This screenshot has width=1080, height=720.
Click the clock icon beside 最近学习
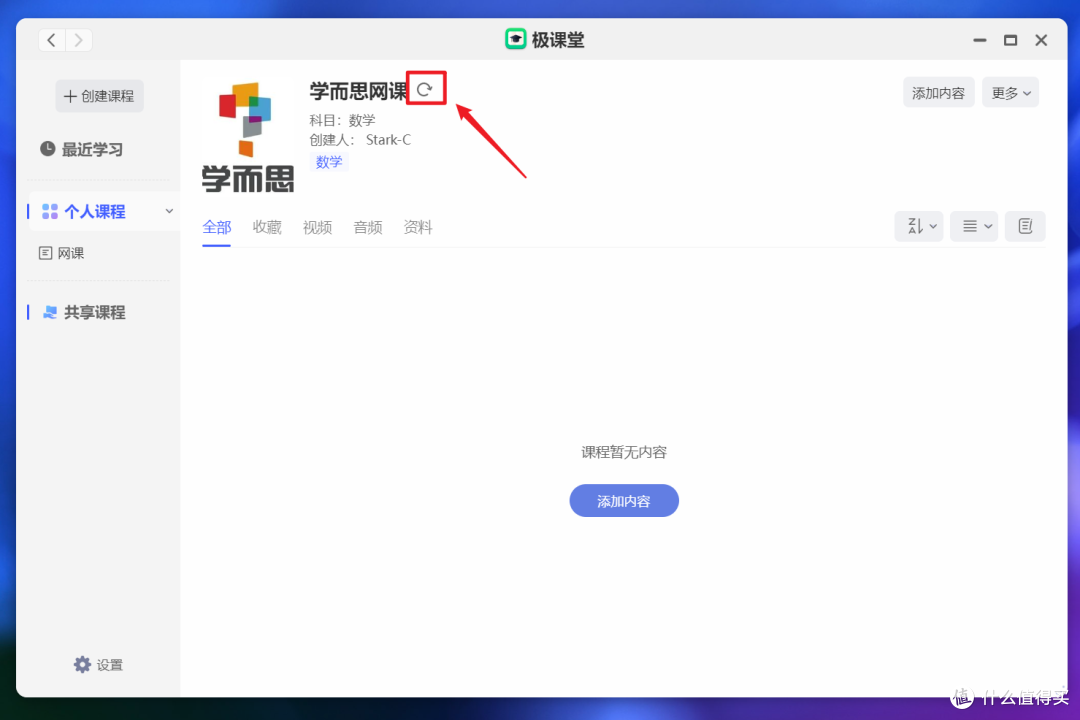click(x=48, y=149)
